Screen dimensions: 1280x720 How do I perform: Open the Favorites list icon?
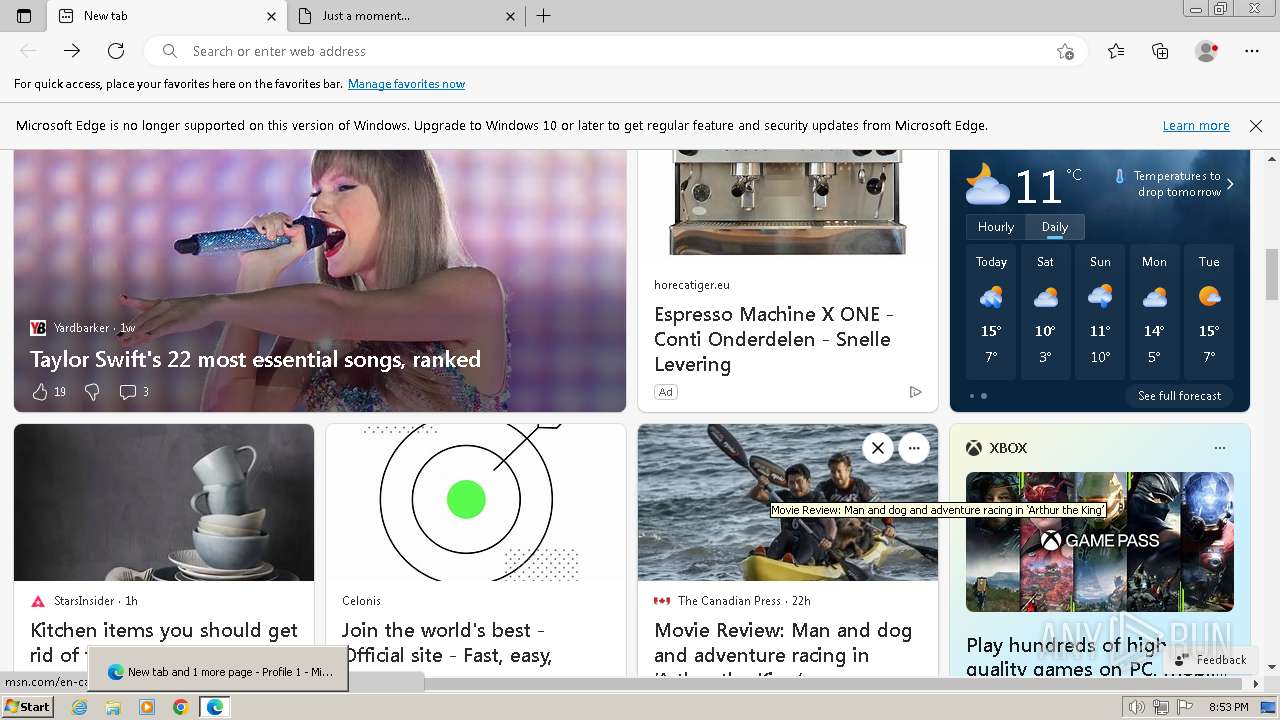(x=1116, y=51)
